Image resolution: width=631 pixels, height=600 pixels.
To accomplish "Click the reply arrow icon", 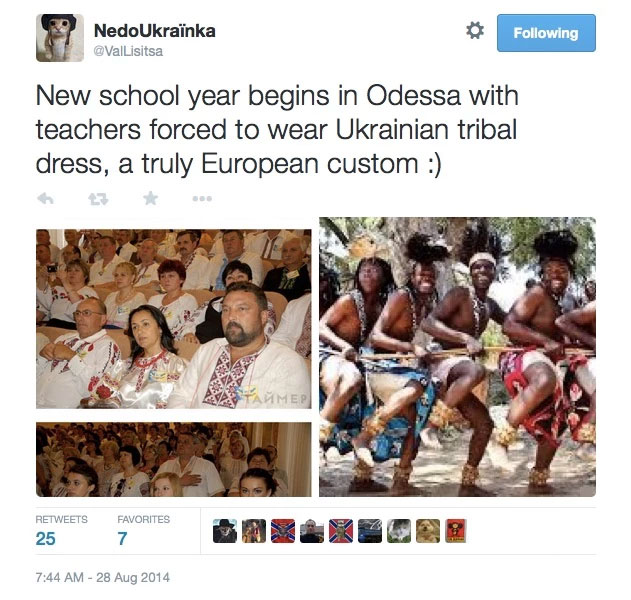I will point(45,198).
